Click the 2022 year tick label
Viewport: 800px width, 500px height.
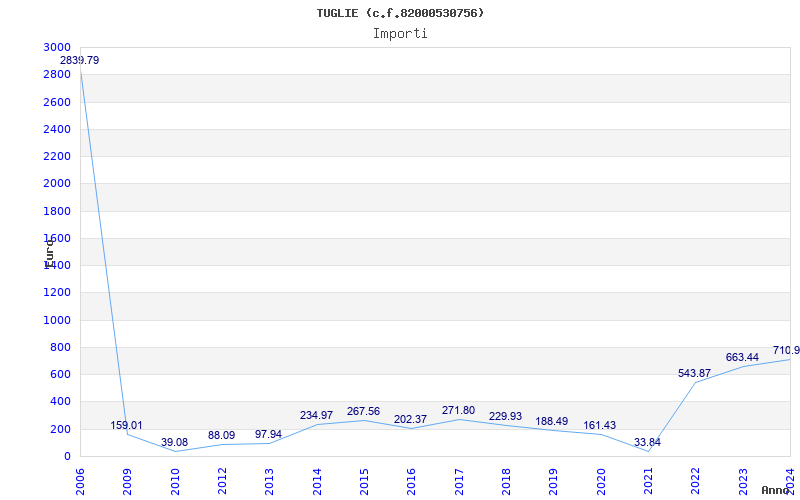tap(695, 479)
